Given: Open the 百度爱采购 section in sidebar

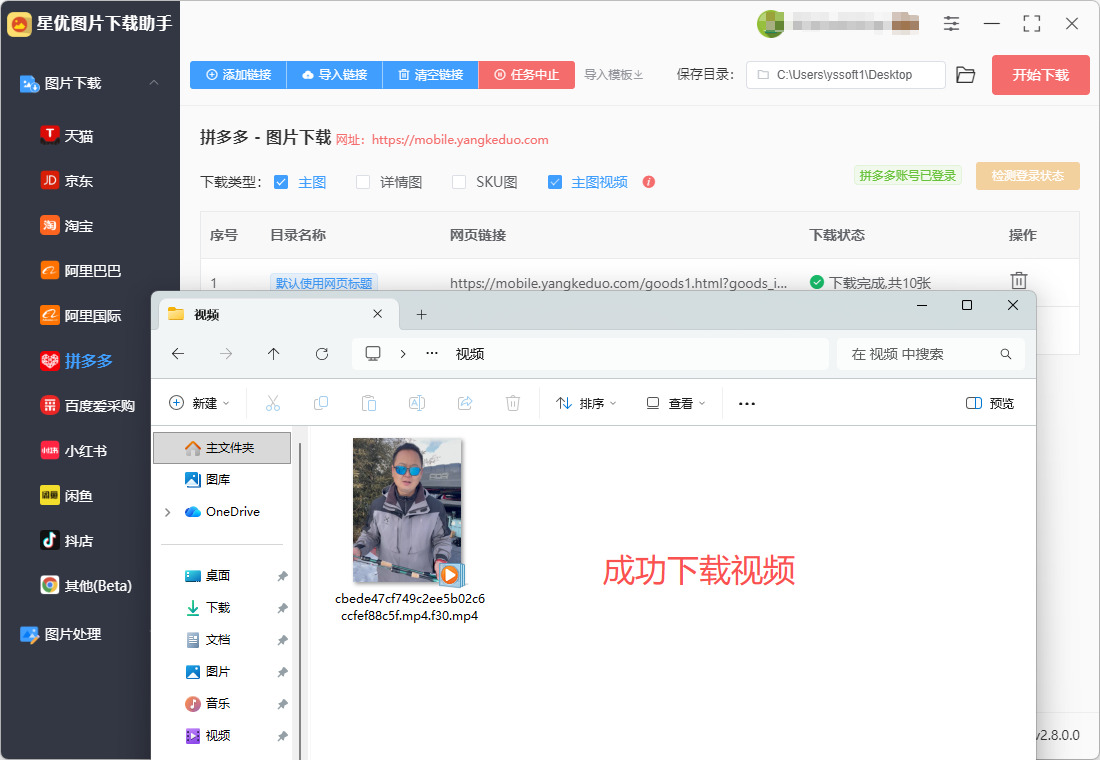Looking at the screenshot, I should 88,406.
